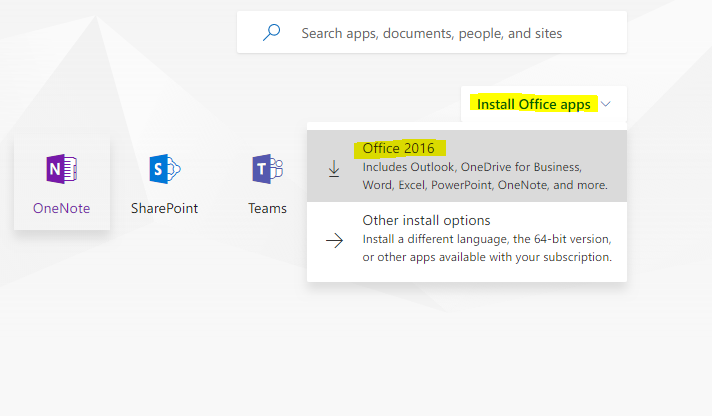Click the Install Office apps button
Screen dimensions: 712x416
click(x=544, y=104)
